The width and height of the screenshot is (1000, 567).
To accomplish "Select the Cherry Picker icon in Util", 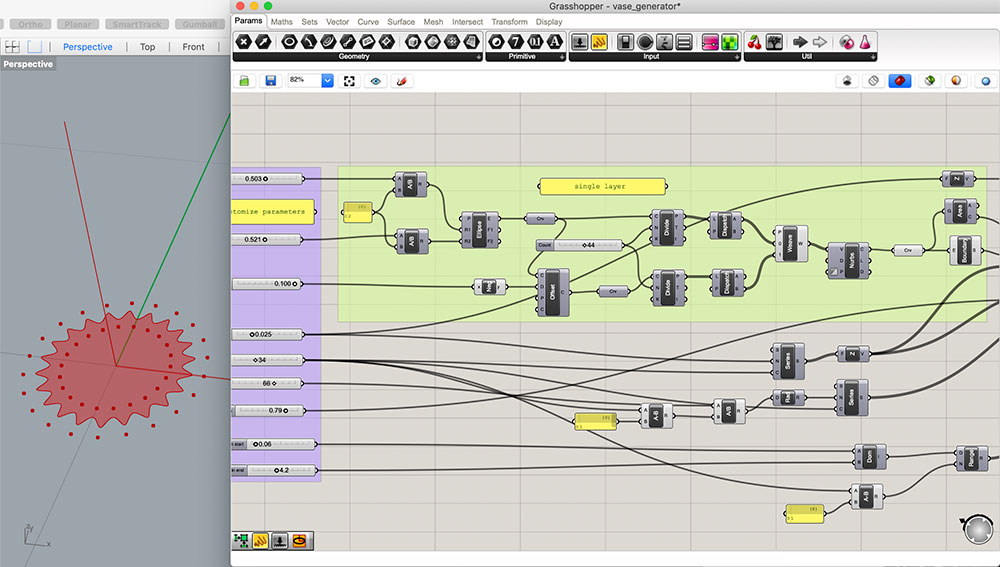I will [x=754, y=42].
